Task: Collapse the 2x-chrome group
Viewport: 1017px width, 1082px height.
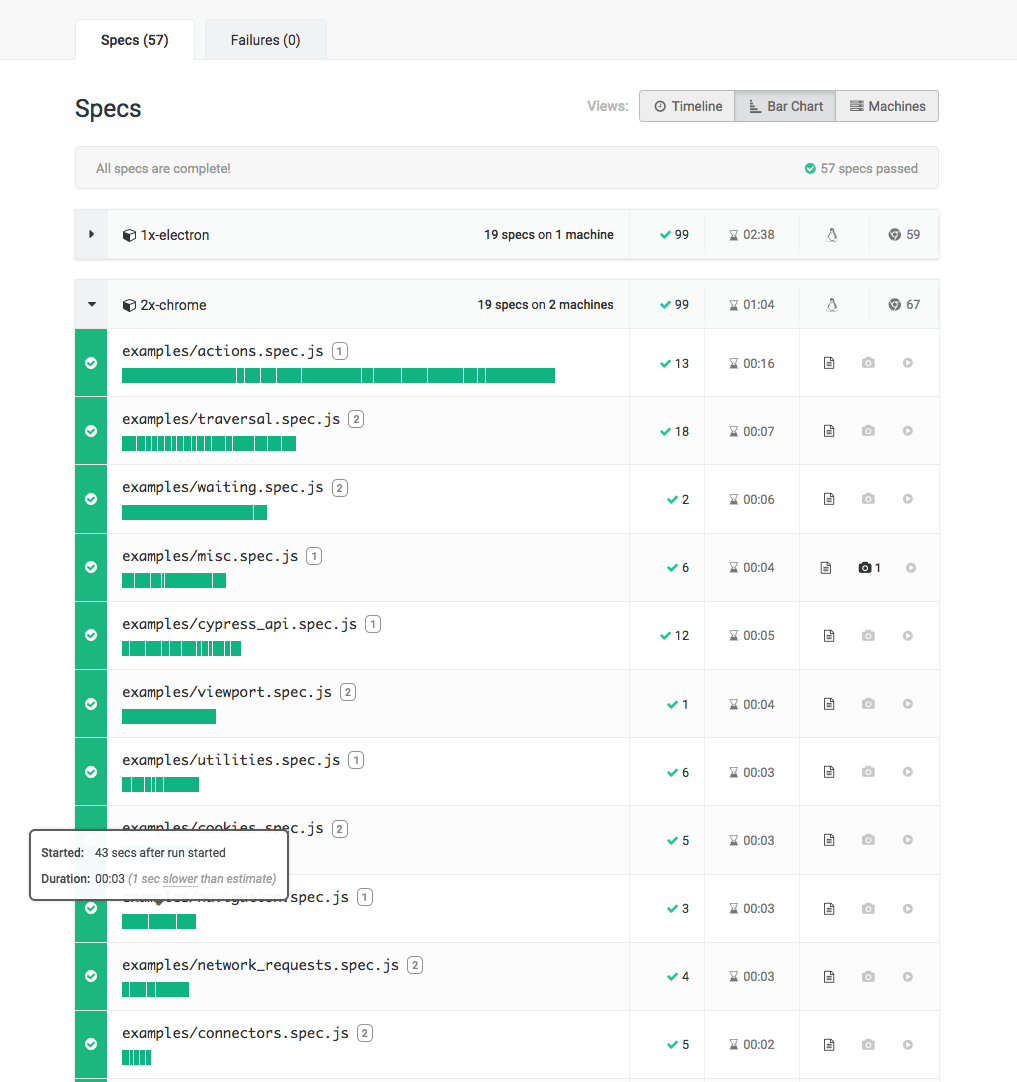Action: click(91, 304)
